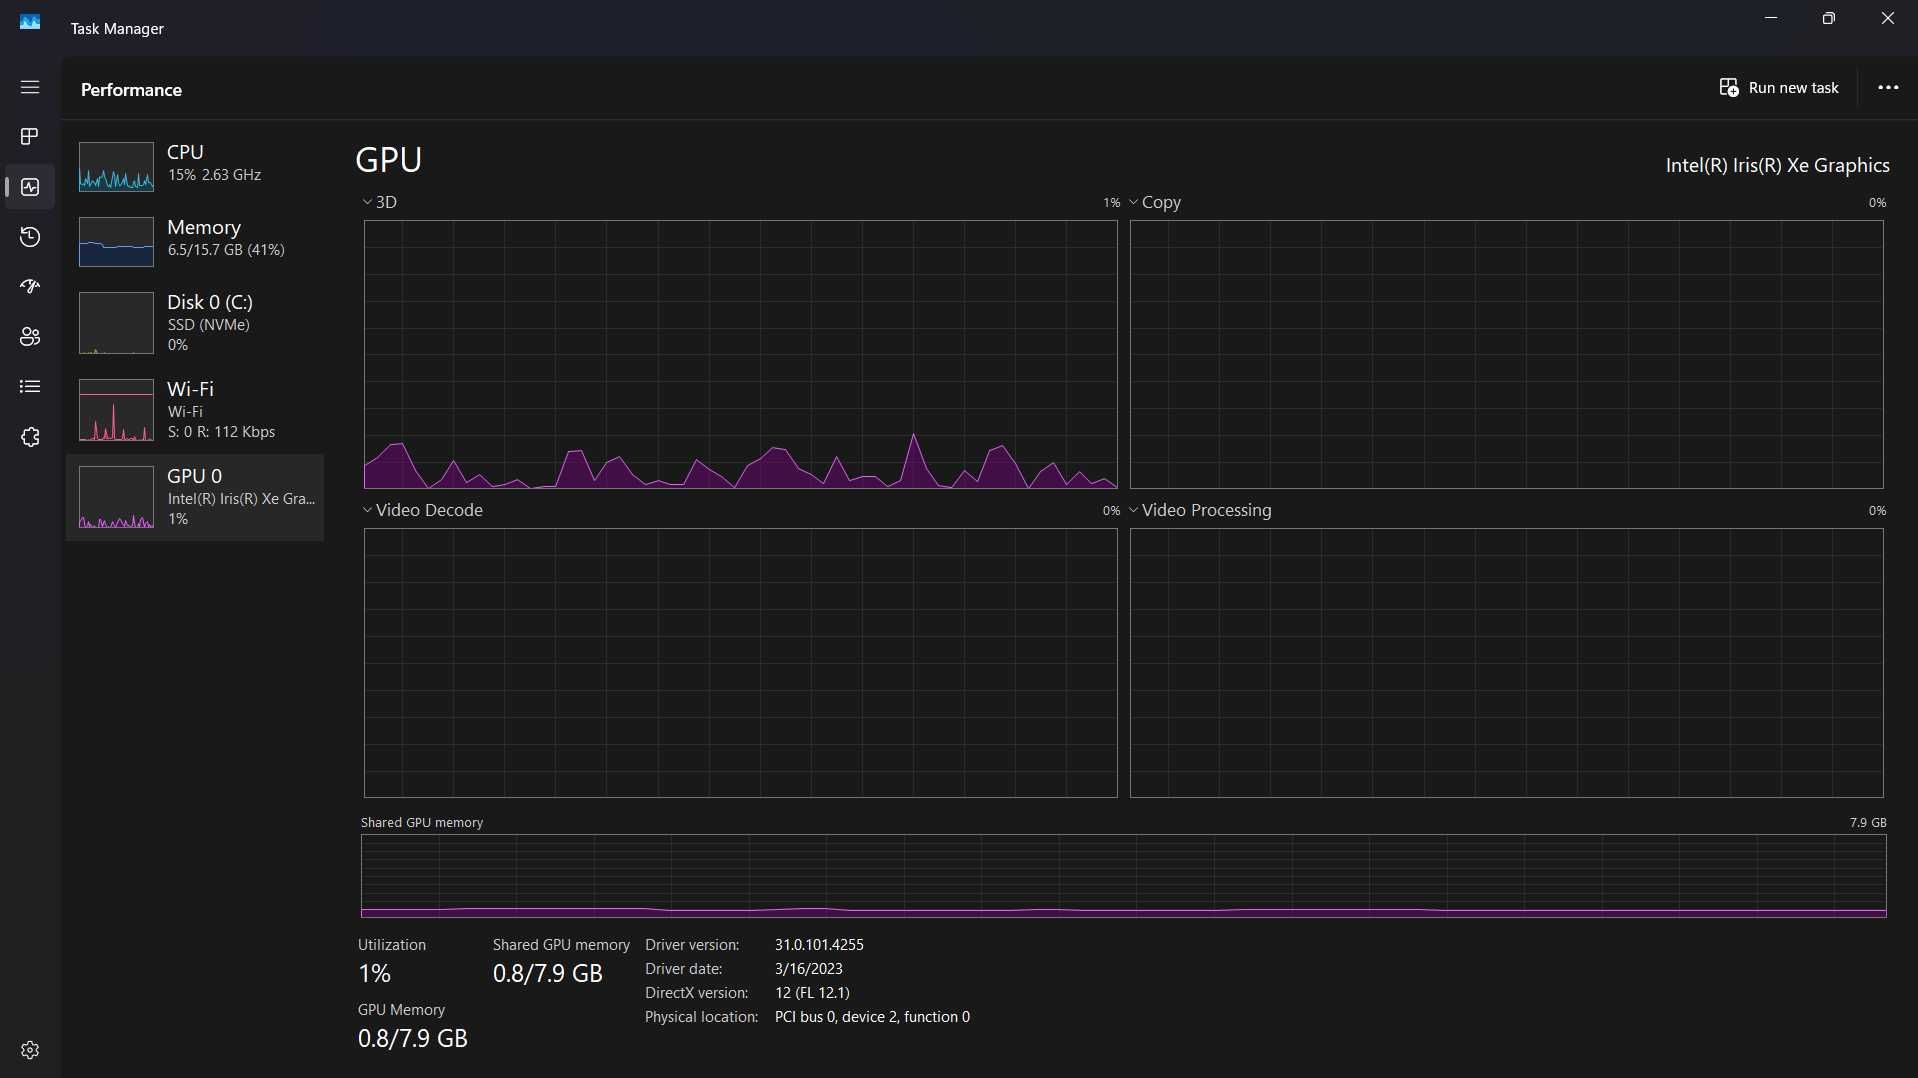Click DirectX version 12 (FL 12.1)
Screen dimensions: 1918x1078
coord(812,993)
